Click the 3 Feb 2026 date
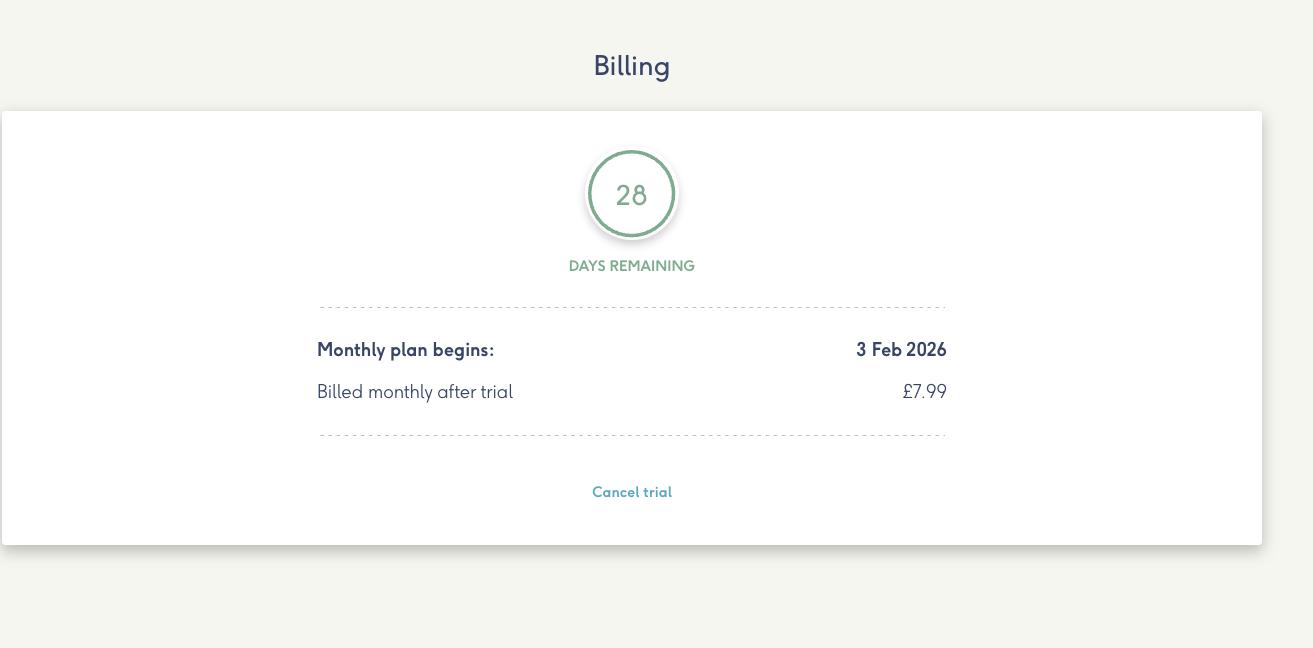The height and width of the screenshot is (648, 1313). coord(900,350)
